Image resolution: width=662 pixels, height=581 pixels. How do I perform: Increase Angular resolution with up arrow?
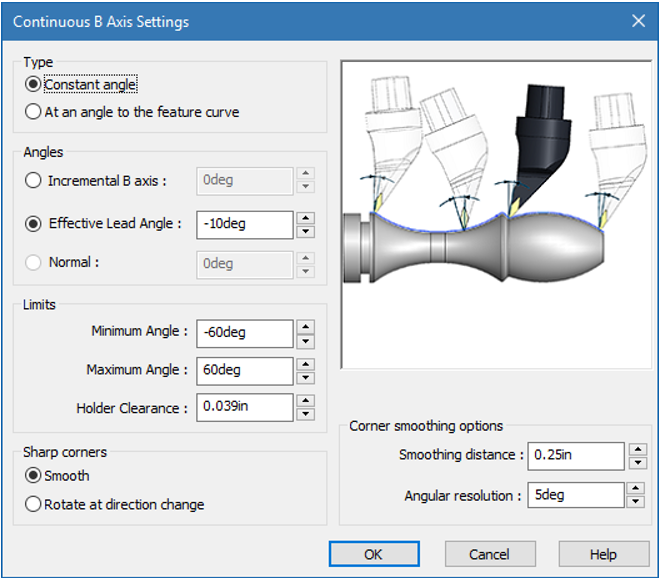pyautogui.click(x=635, y=489)
